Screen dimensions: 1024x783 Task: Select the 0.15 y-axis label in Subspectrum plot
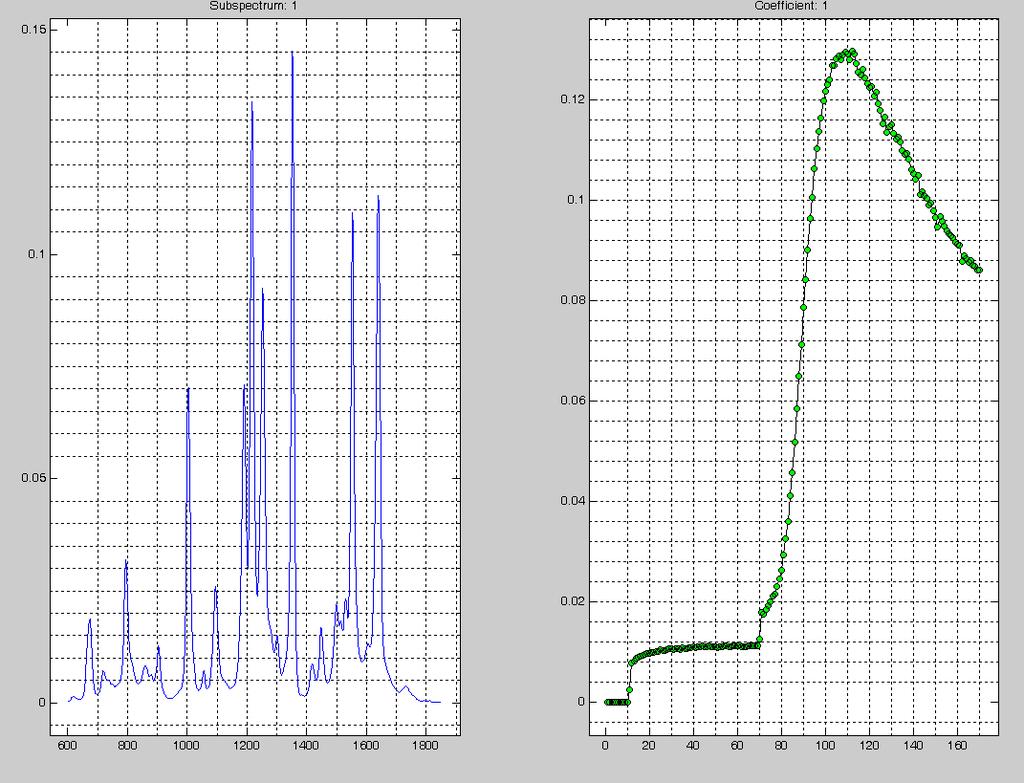click(33, 29)
